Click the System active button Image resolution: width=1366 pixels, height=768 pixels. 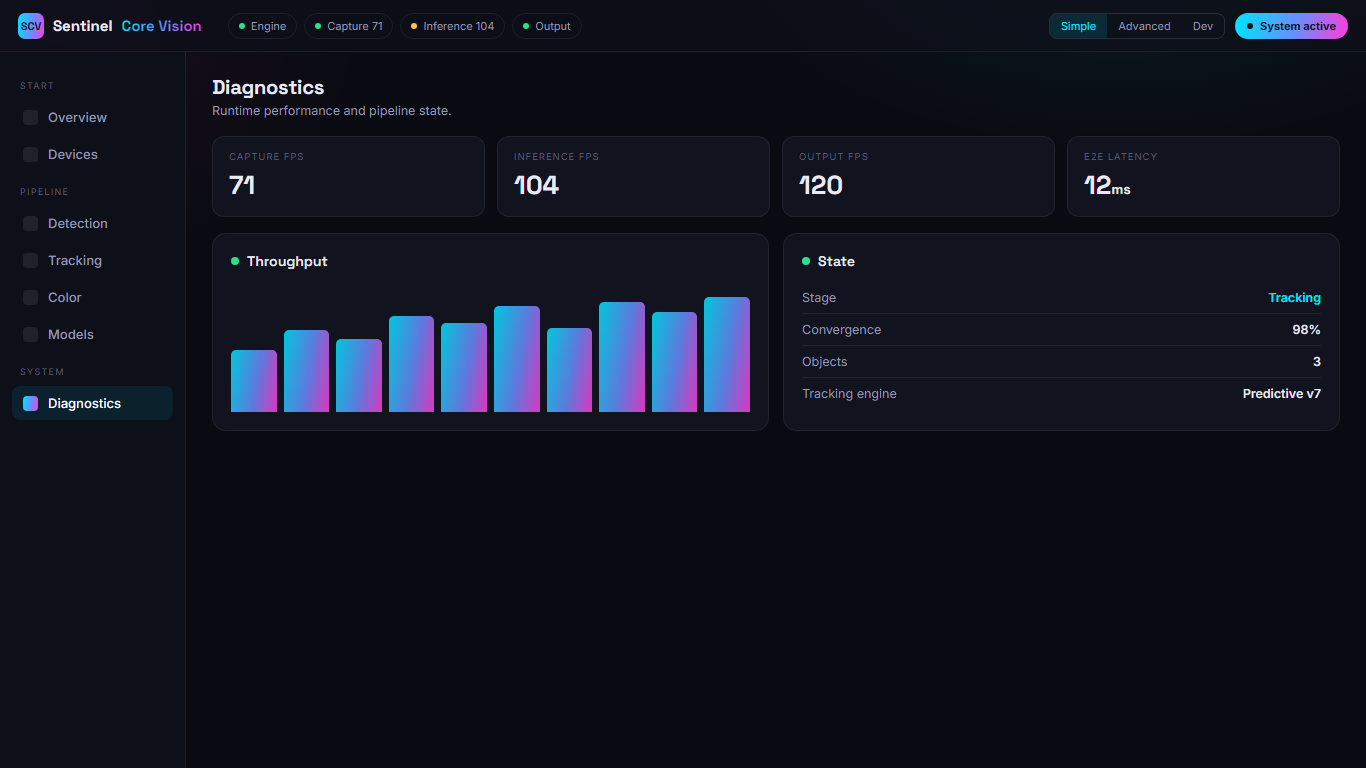pyautogui.click(x=1291, y=26)
